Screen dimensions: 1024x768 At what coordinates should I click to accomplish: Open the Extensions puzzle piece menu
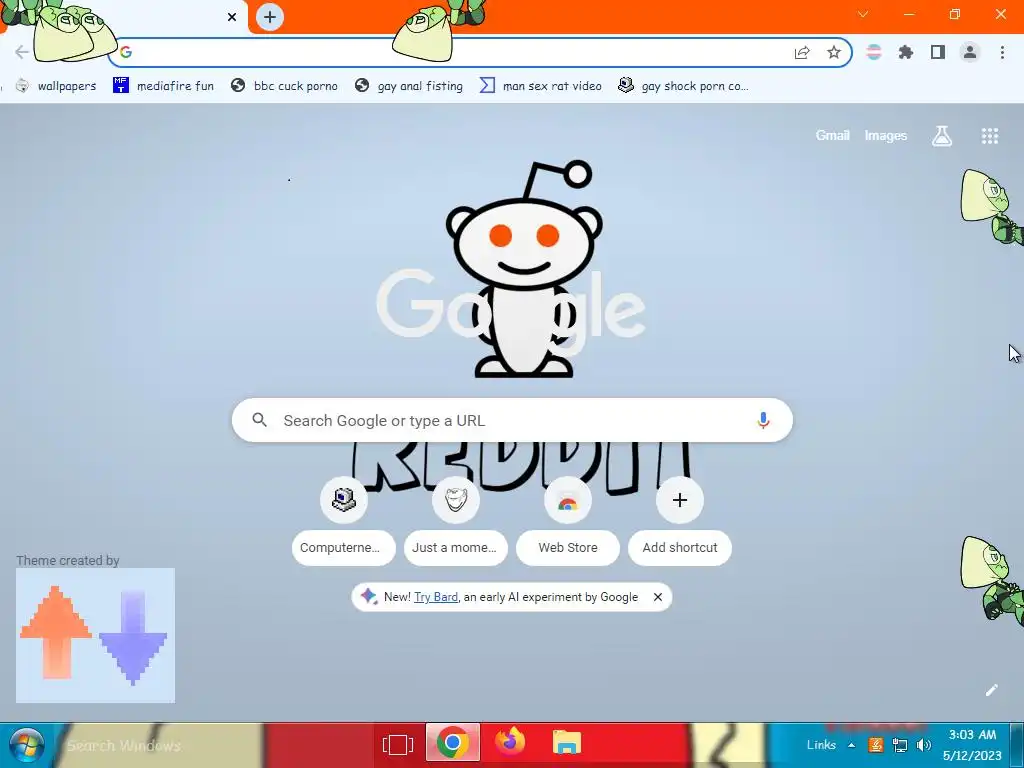906,52
